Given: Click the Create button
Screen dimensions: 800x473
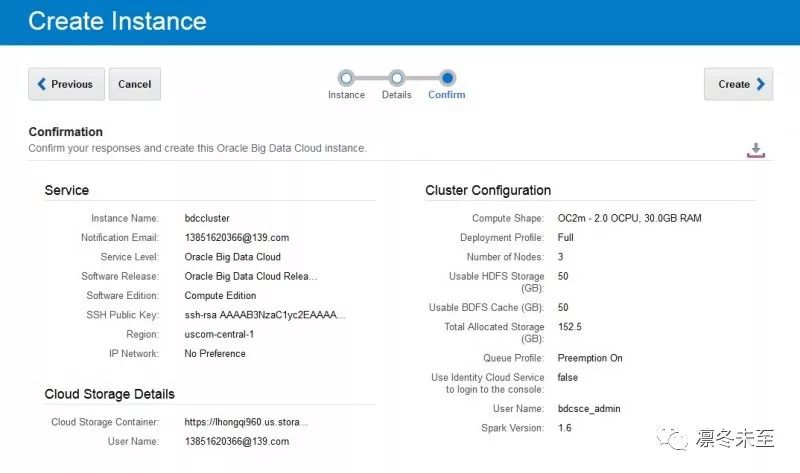Looking at the screenshot, I should (738, 84).
